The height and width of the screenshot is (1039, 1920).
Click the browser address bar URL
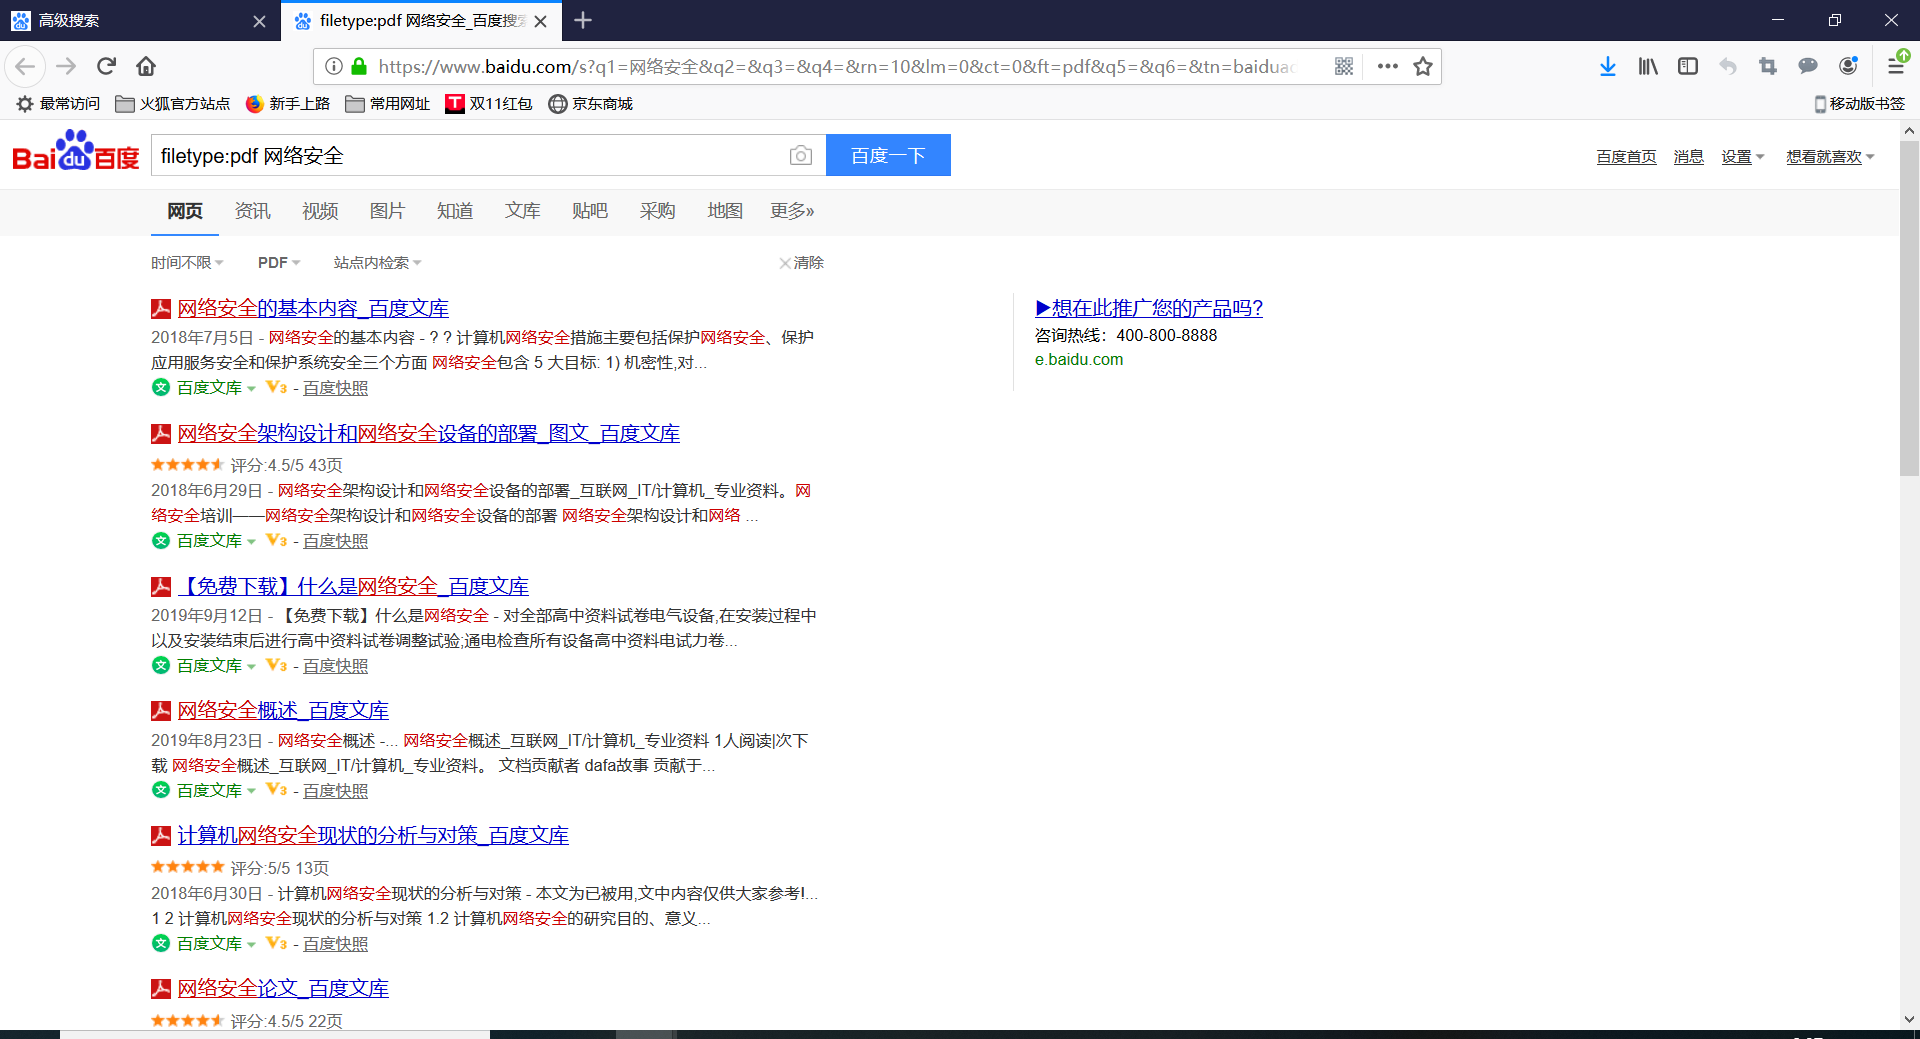tap(837, 67)
